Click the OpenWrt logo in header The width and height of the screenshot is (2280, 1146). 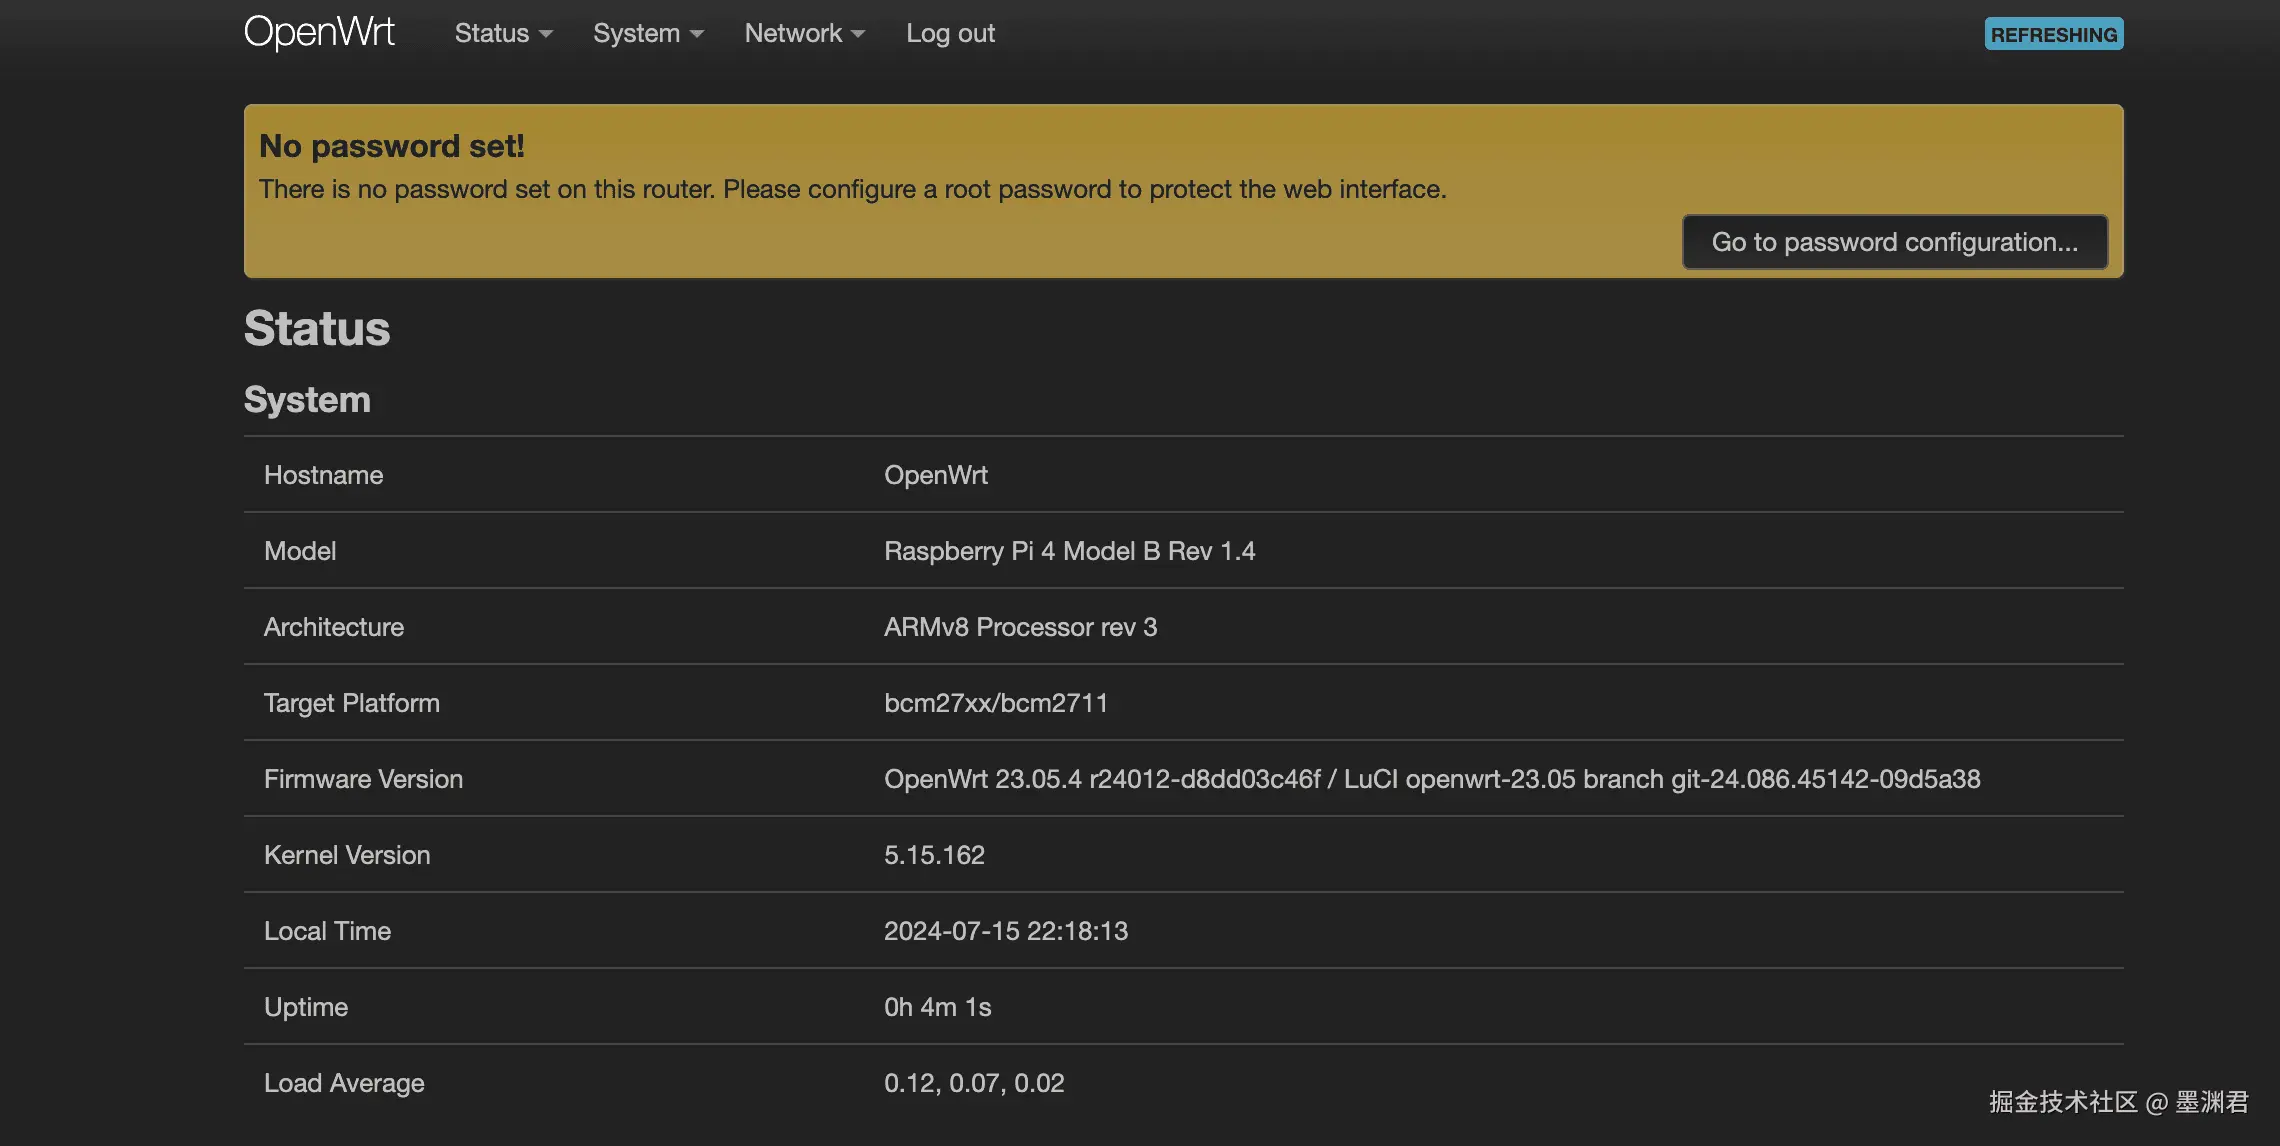click(x=319, y=32)
